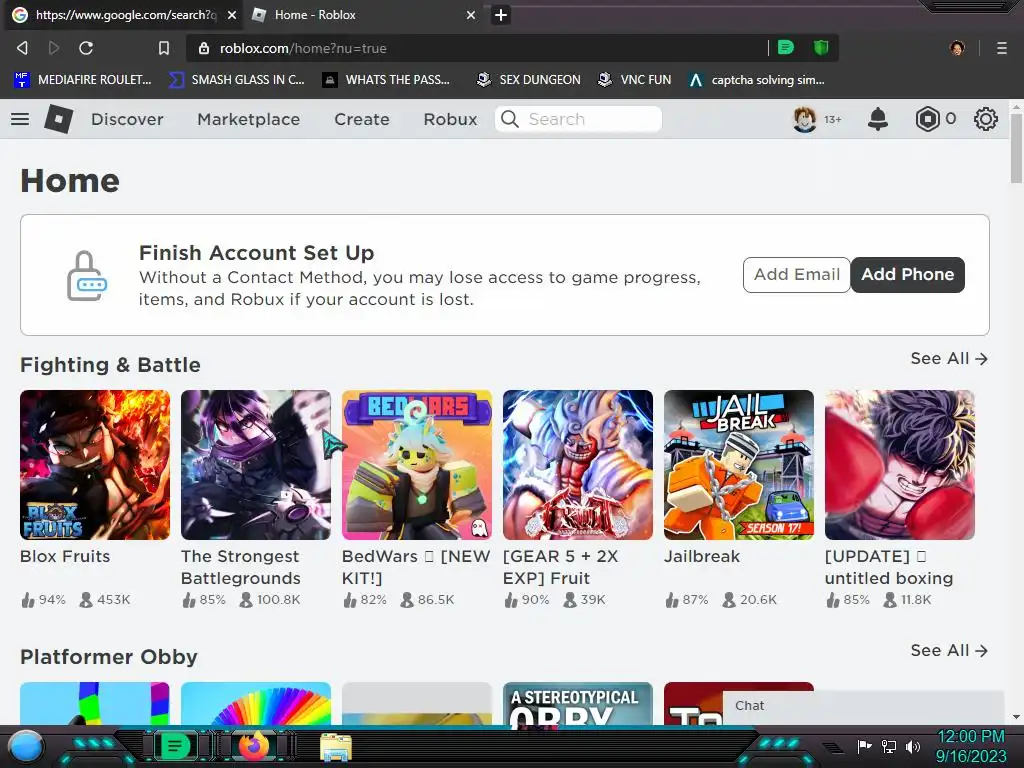
Task: Click the roblox.com address bar
Action: tap(477, 48)
